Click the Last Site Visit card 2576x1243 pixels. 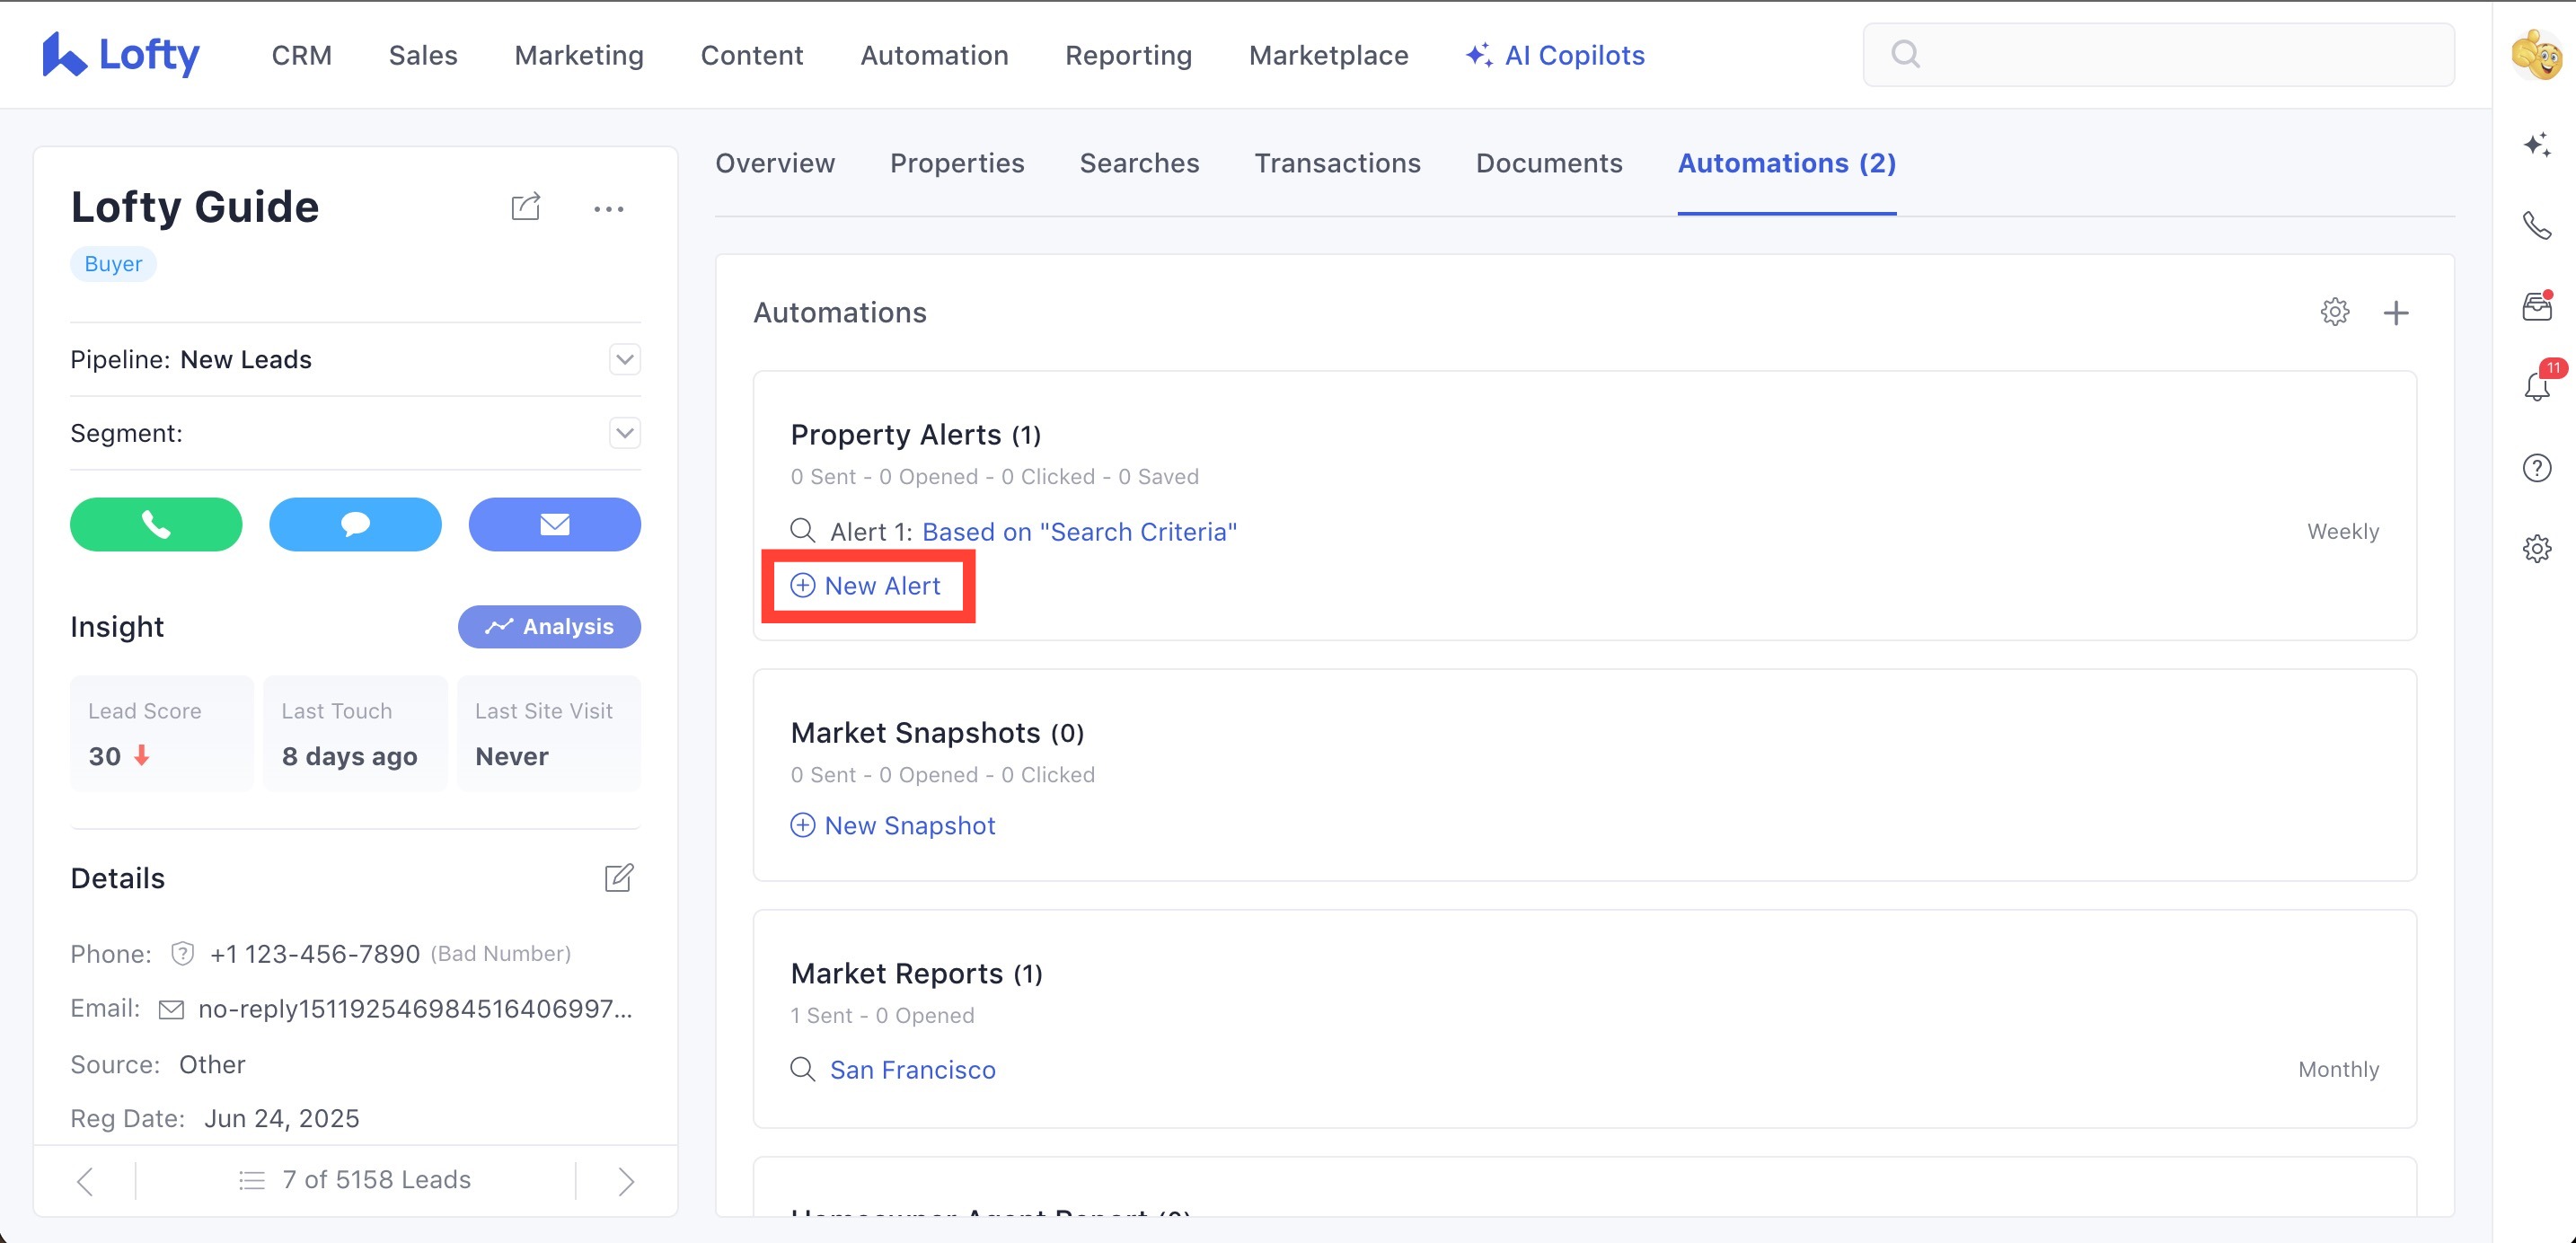click(549, 734)
